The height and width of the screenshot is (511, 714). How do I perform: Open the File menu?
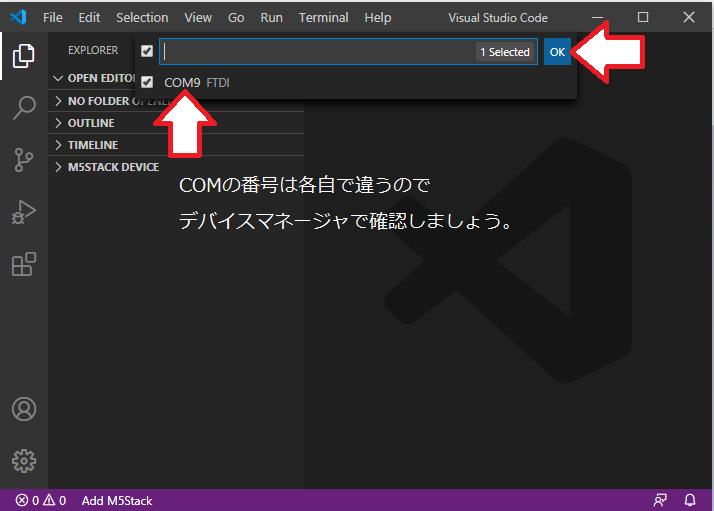pyautogui.click(x=53, y=18)
